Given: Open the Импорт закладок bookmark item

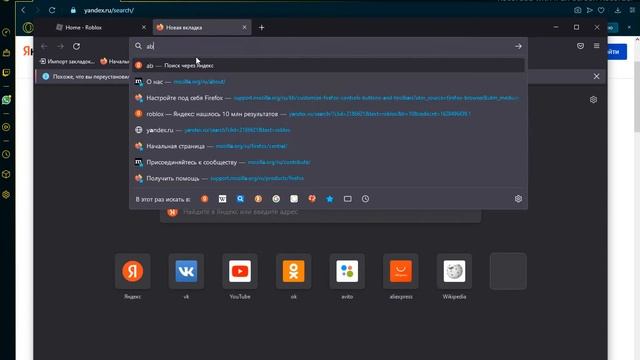Looking at the screenshot, I should (x=67, y=62).
